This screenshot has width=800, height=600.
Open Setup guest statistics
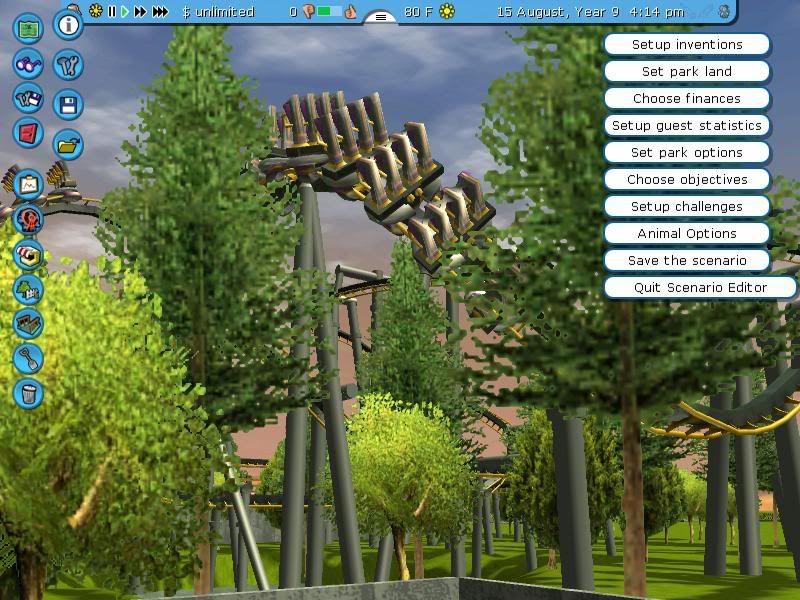(687, 126)
